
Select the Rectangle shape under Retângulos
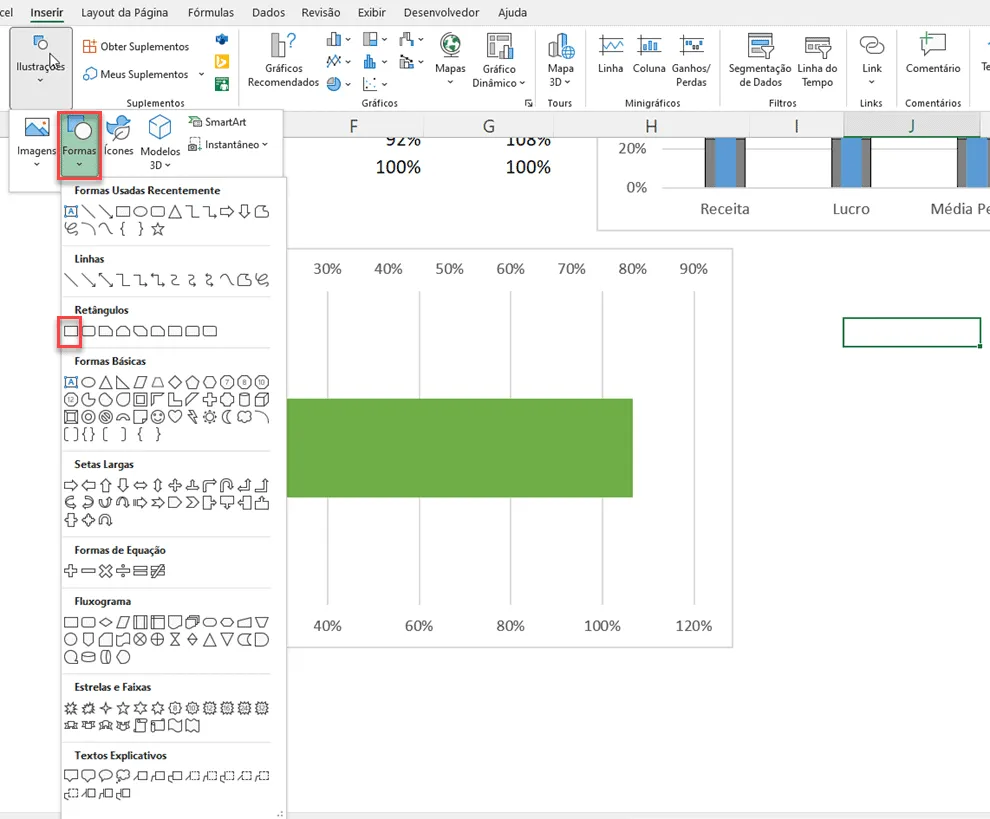point(71,331)
